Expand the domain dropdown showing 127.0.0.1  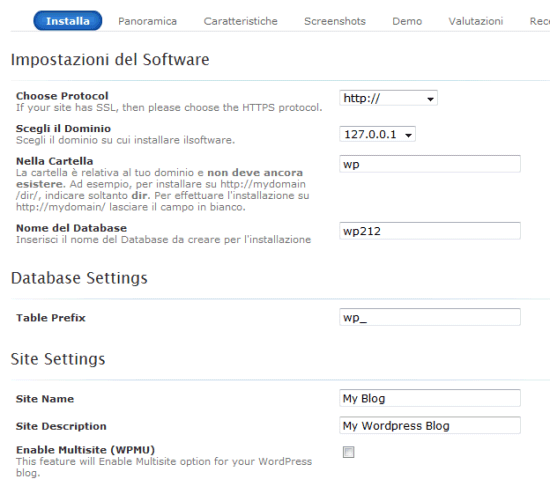[377, 134]
